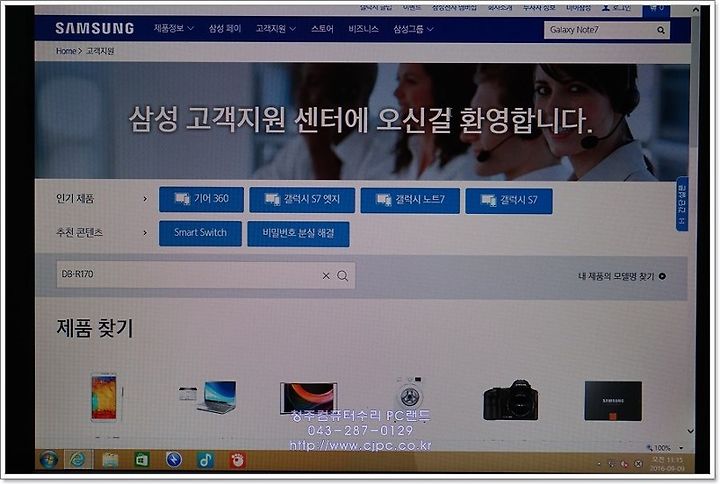Expand the 제품정보 menu

(x=174, y=28)
